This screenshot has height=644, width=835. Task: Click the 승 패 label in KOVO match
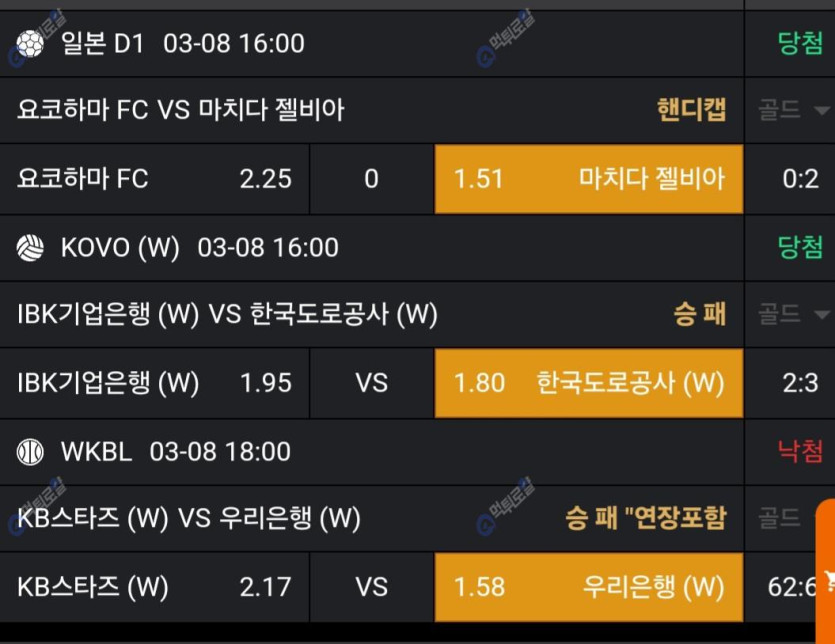(699, 315)
